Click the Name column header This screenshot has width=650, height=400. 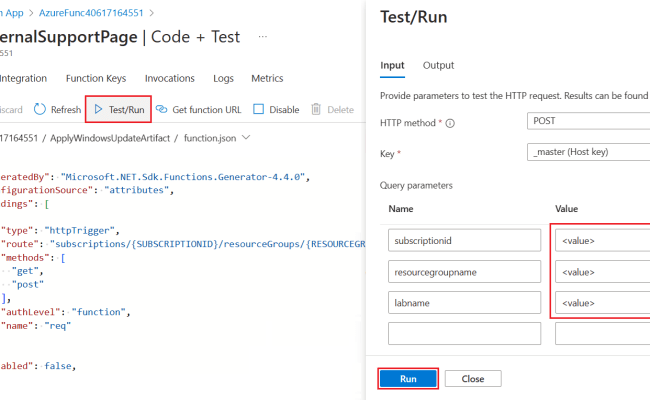400,208
